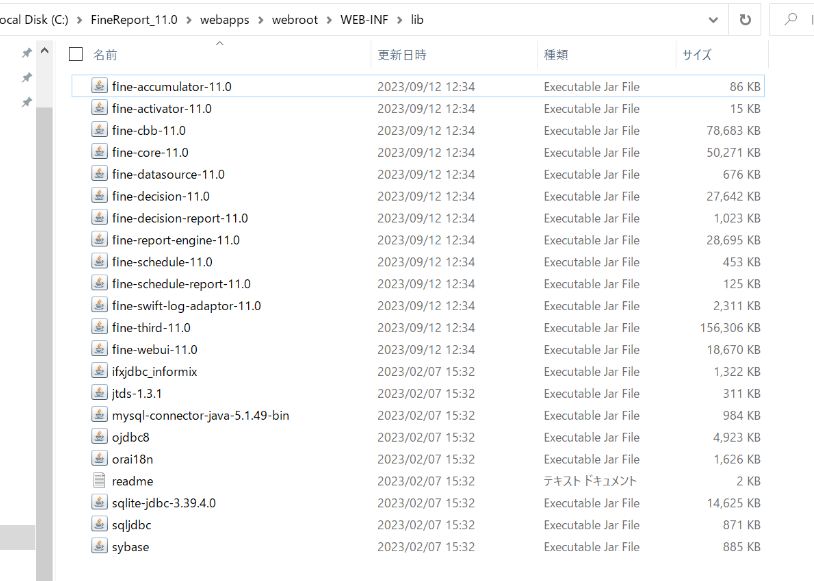Go to webapps in the address path
The width and height of the screenshot is (814, 581).
click(225, 20)
